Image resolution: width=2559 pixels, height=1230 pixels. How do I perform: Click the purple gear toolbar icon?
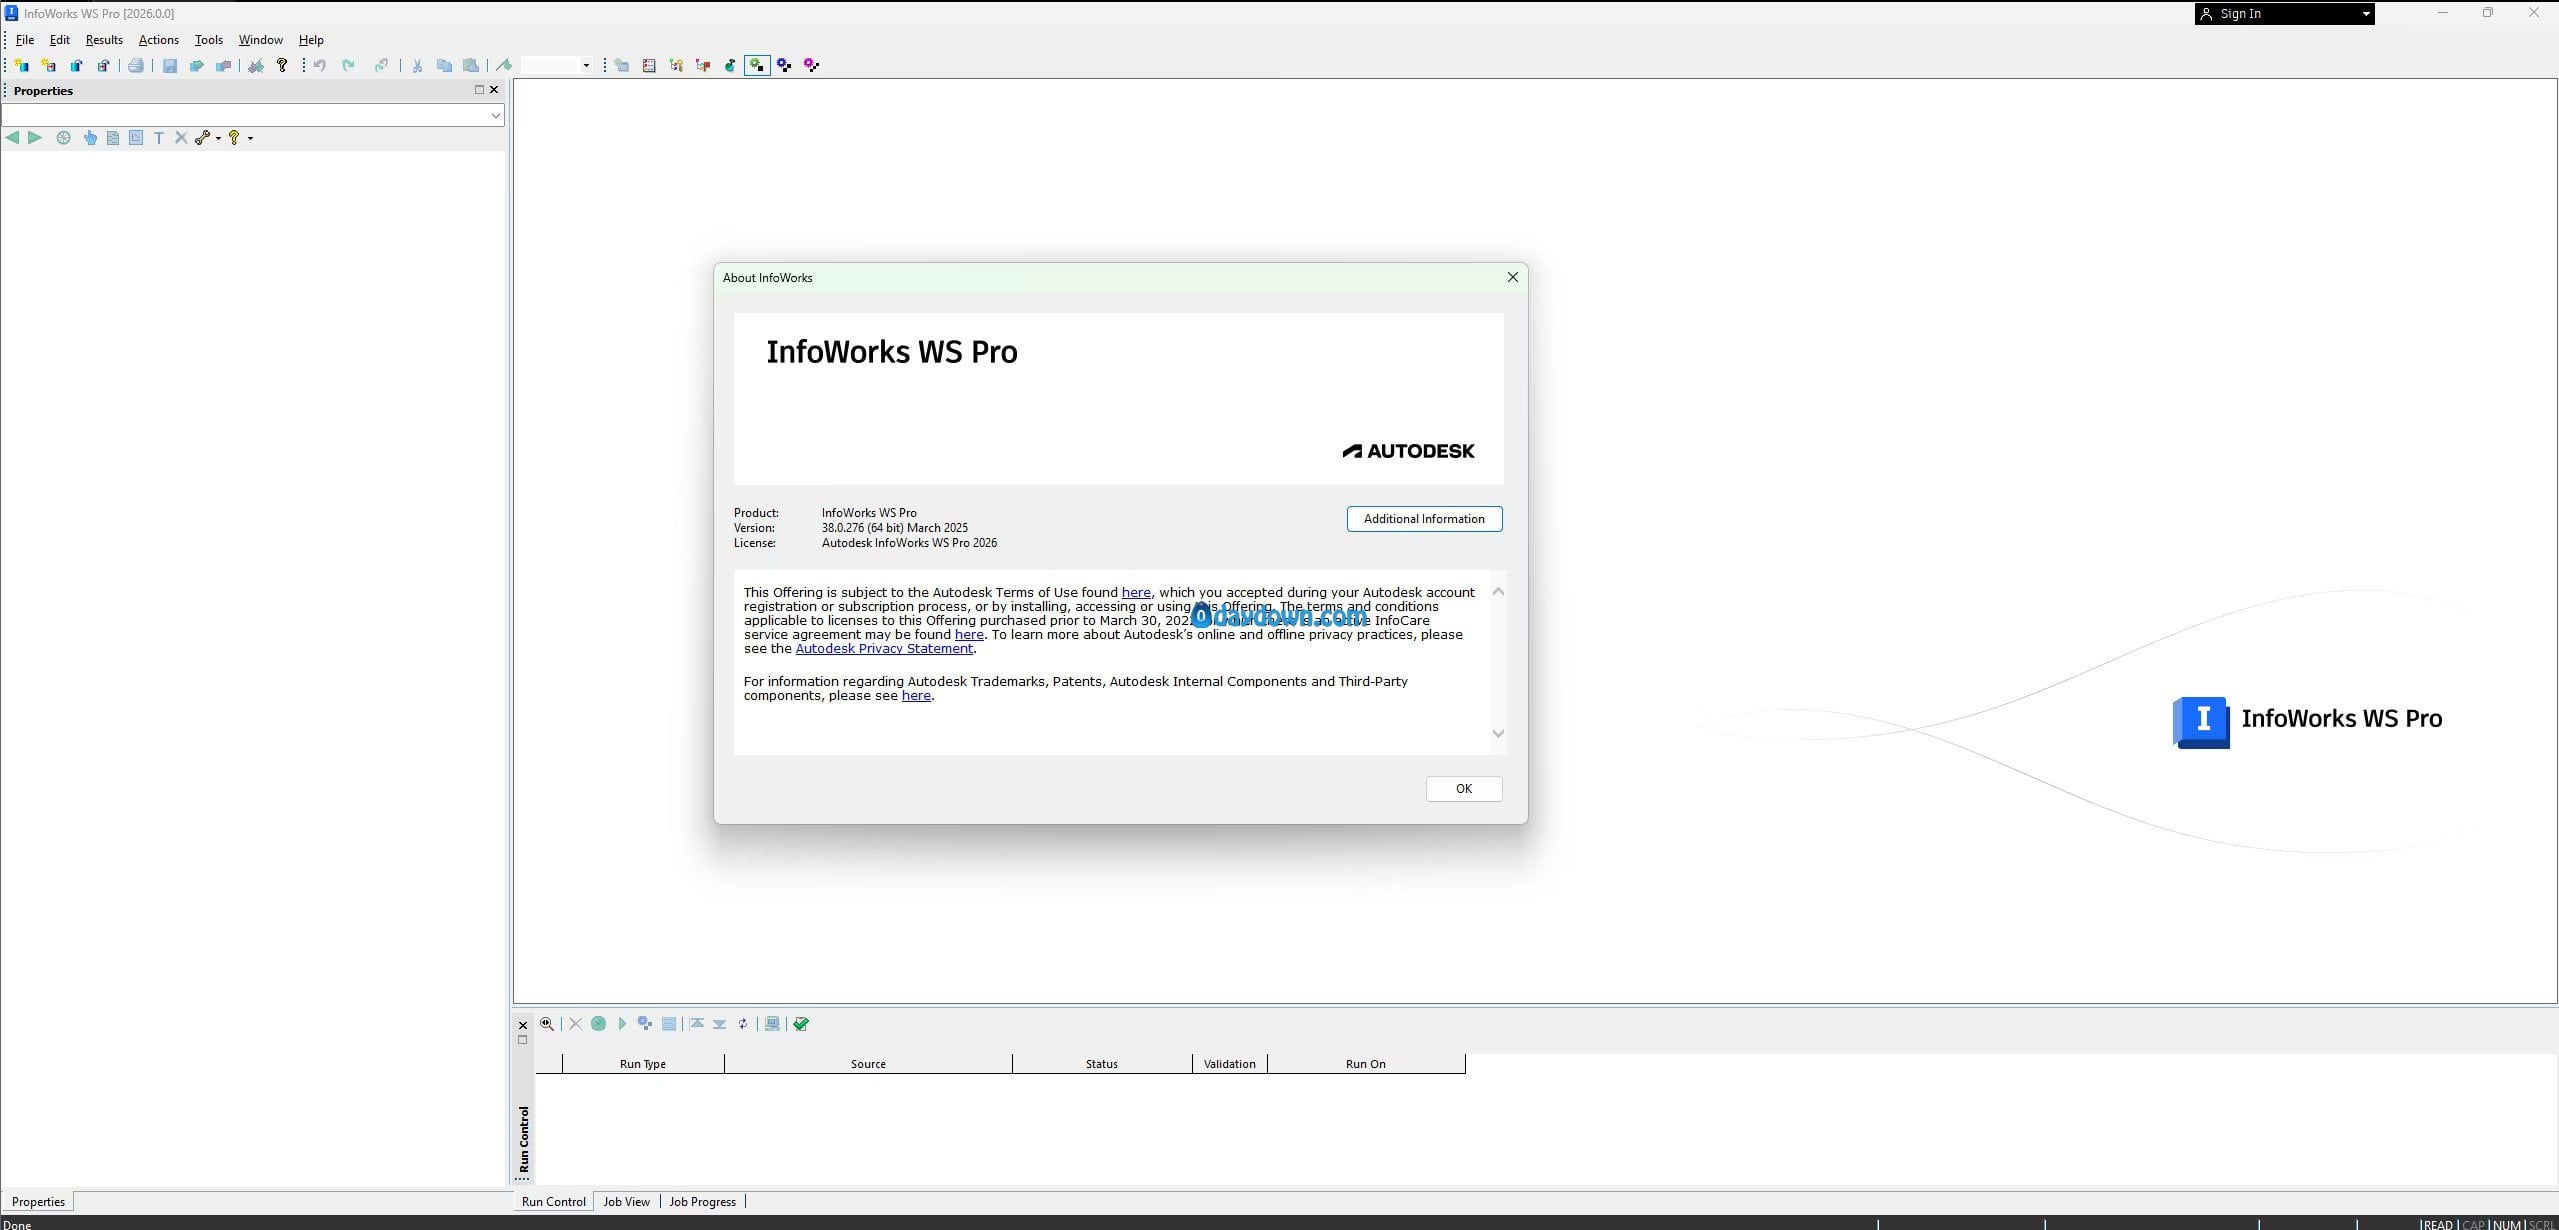[x=811, y=66]
